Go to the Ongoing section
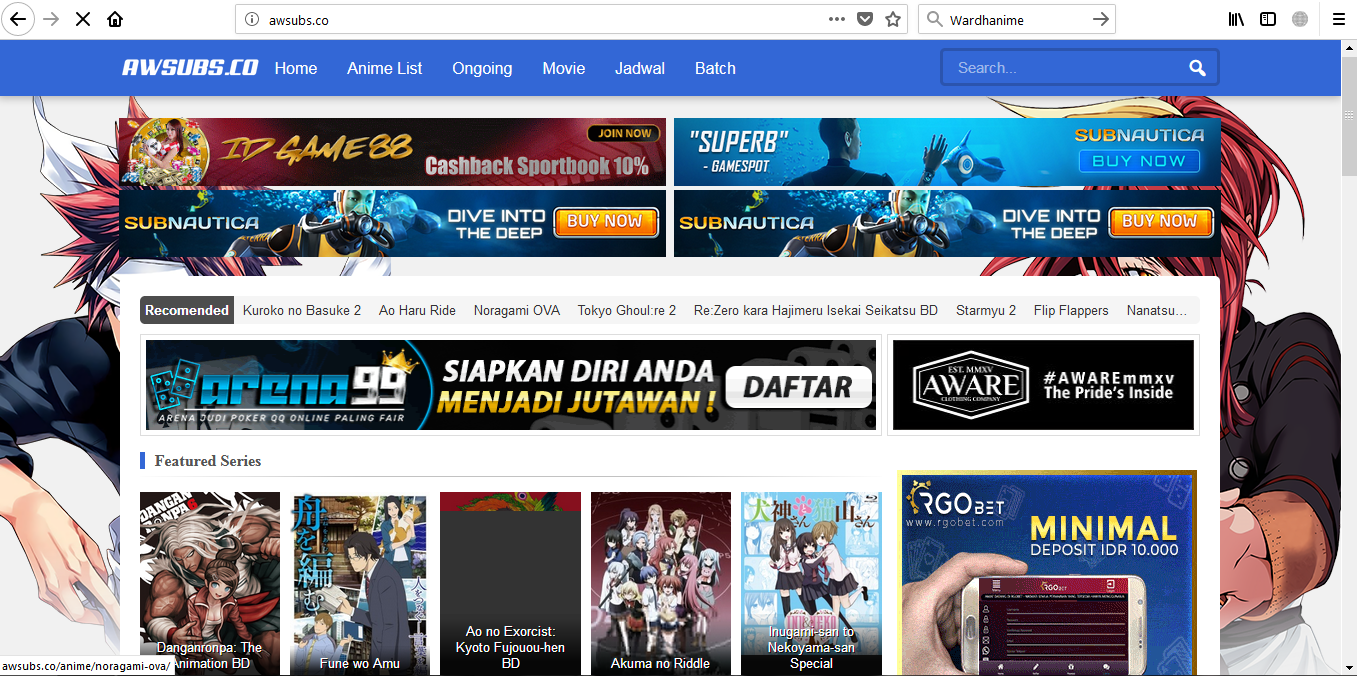This screenshot has width=1357, height=676. click(x=482, y=68)
